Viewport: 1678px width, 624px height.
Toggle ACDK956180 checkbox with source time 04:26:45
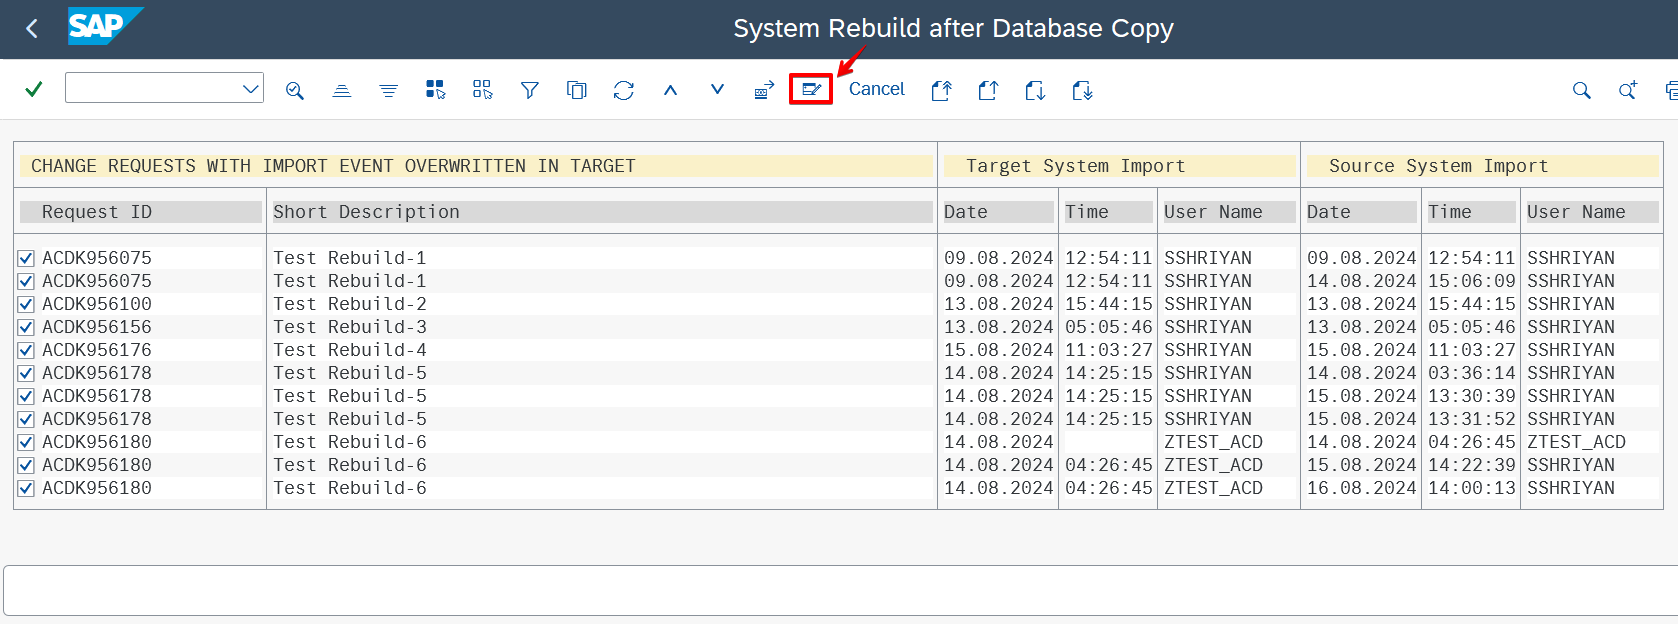(26, 442)
